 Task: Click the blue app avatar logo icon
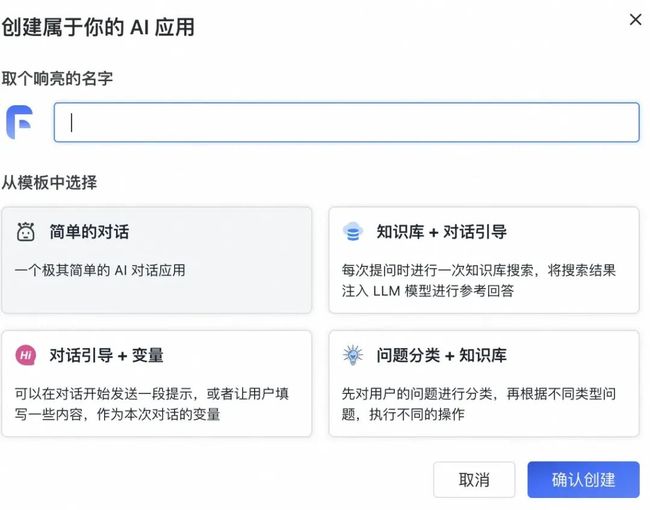click(x=19, y=122)
